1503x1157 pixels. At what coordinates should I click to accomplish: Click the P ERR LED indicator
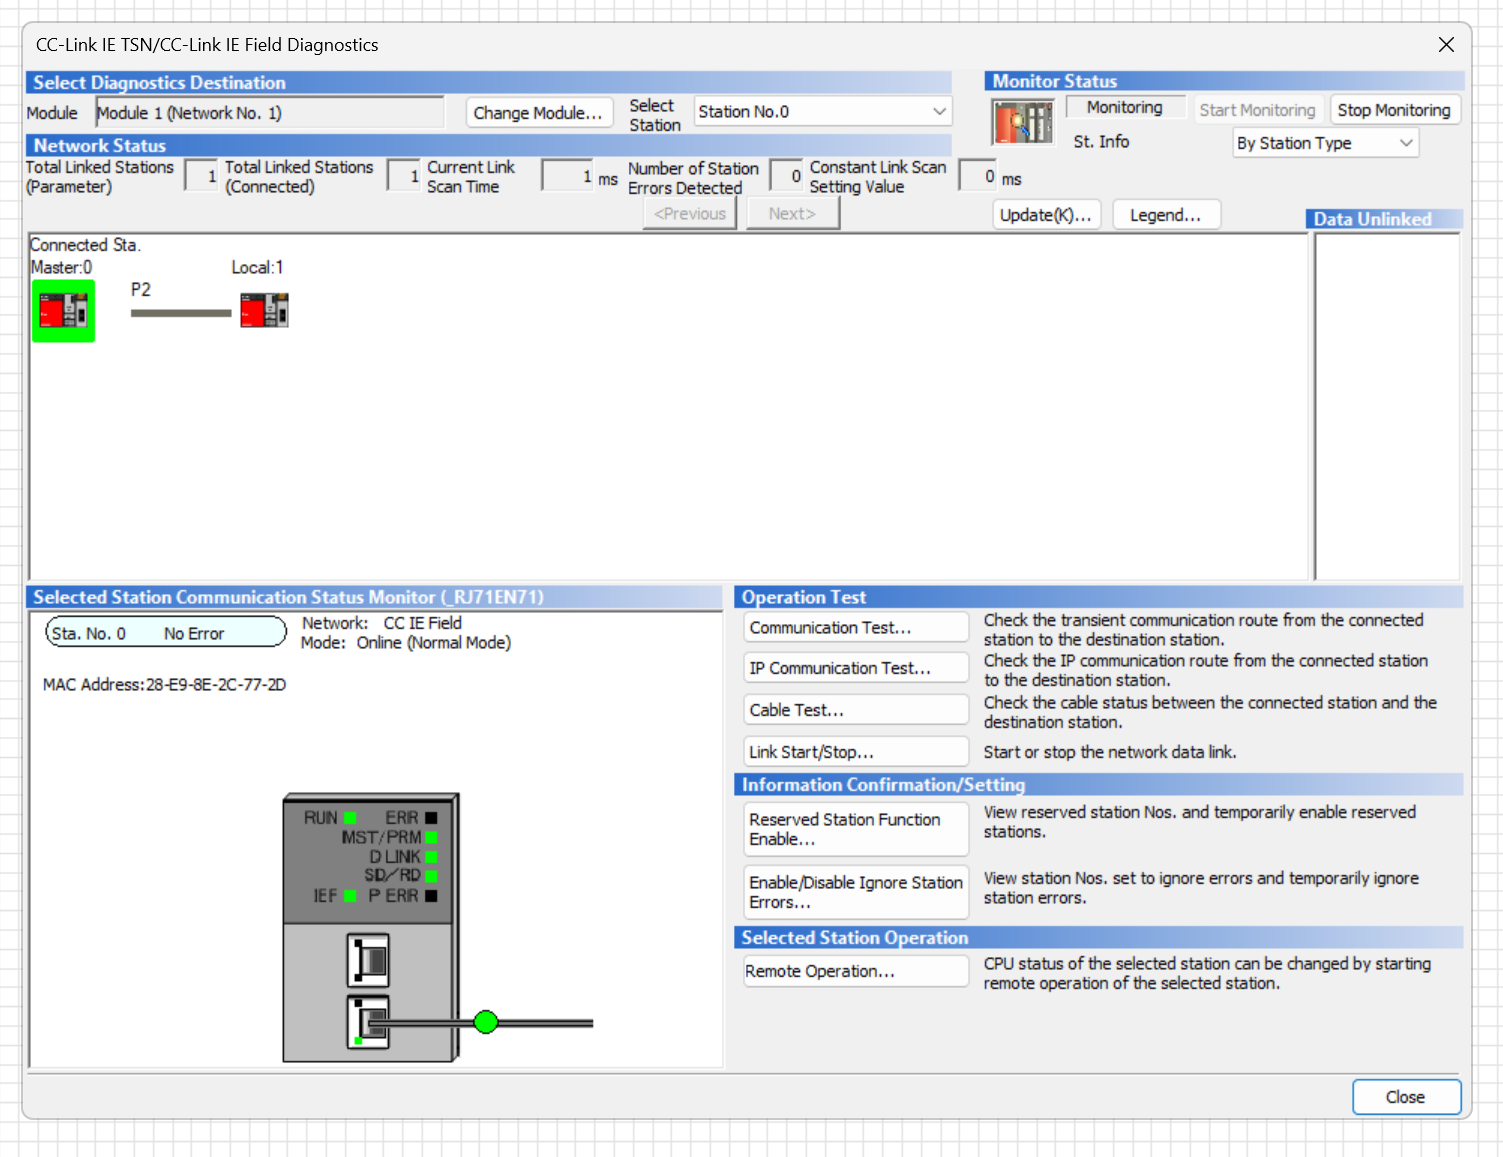(x=431, y=896)
